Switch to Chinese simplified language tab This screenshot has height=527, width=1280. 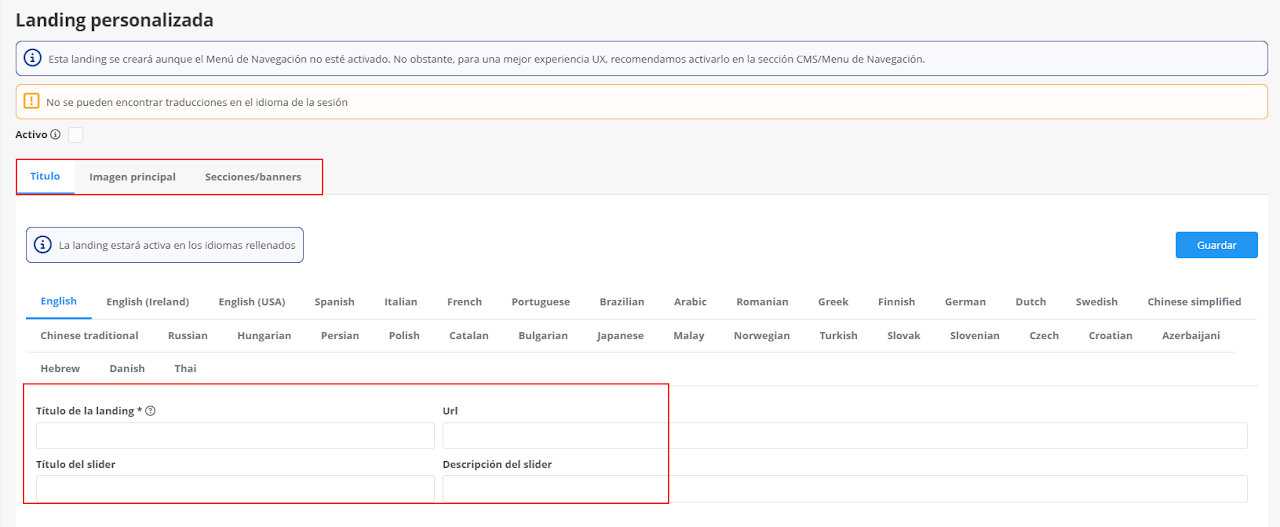click(x=1194, y=302)
